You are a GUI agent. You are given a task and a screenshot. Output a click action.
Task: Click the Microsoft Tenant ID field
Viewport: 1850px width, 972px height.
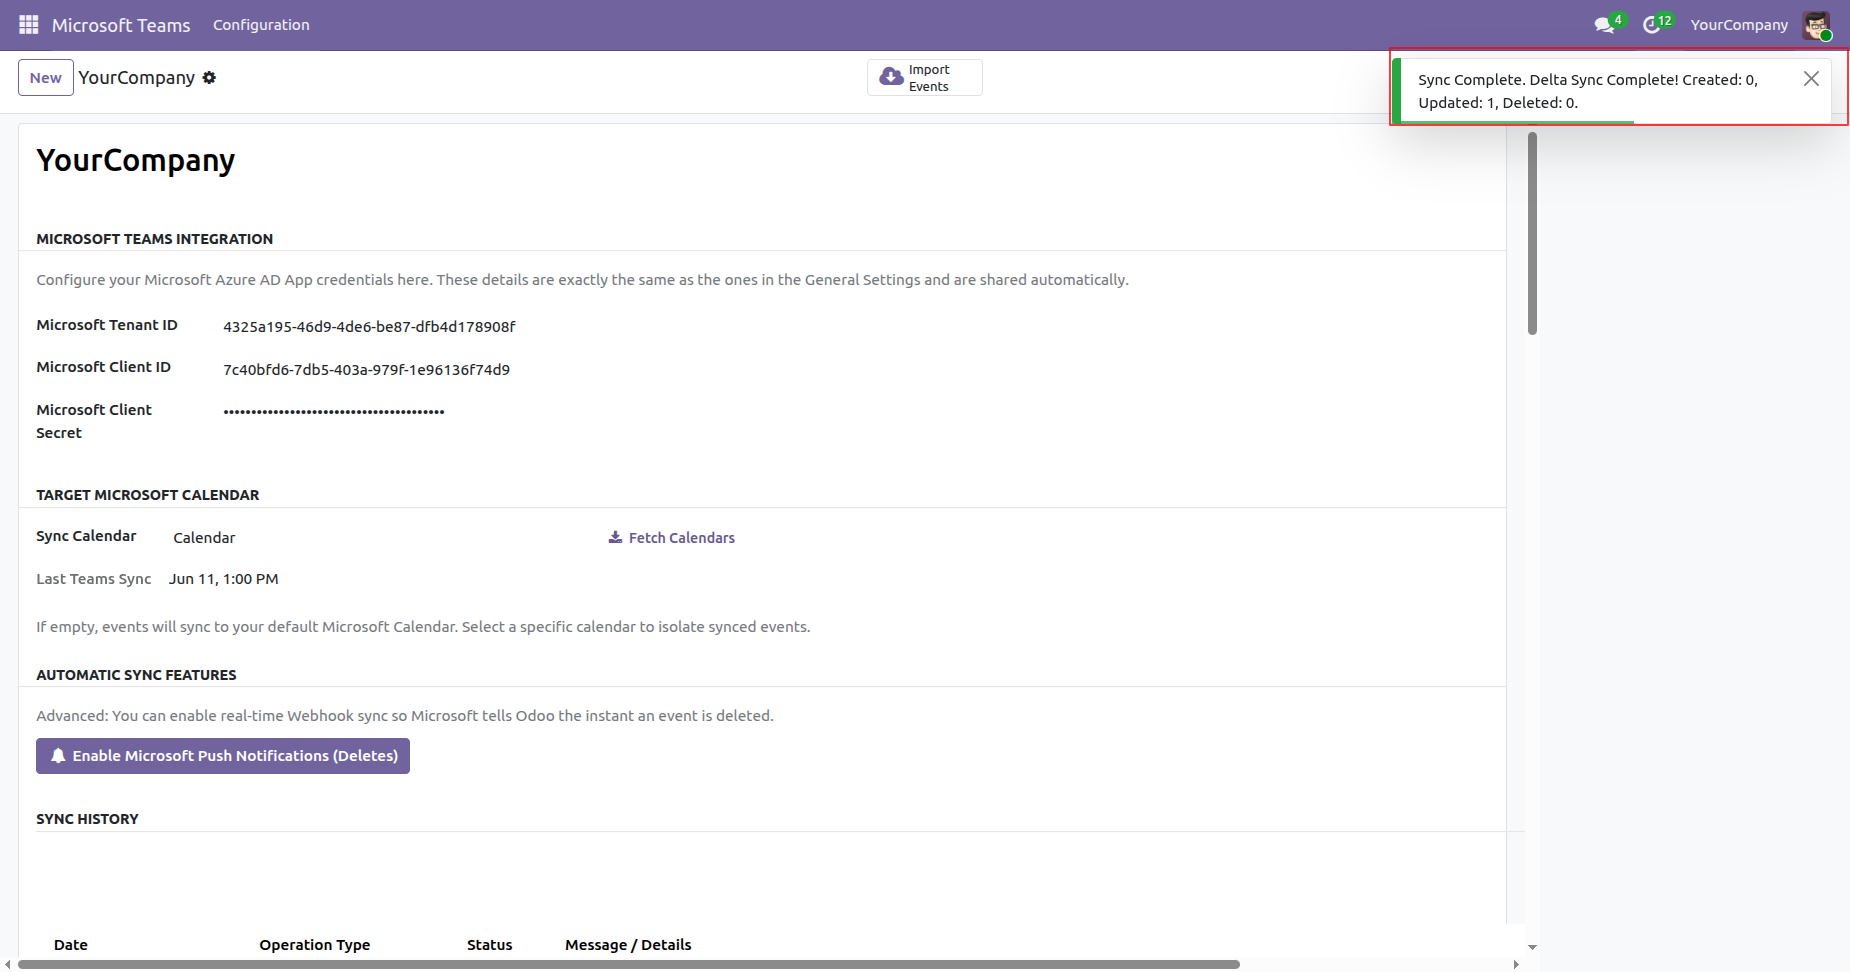[x=369, y=327]
